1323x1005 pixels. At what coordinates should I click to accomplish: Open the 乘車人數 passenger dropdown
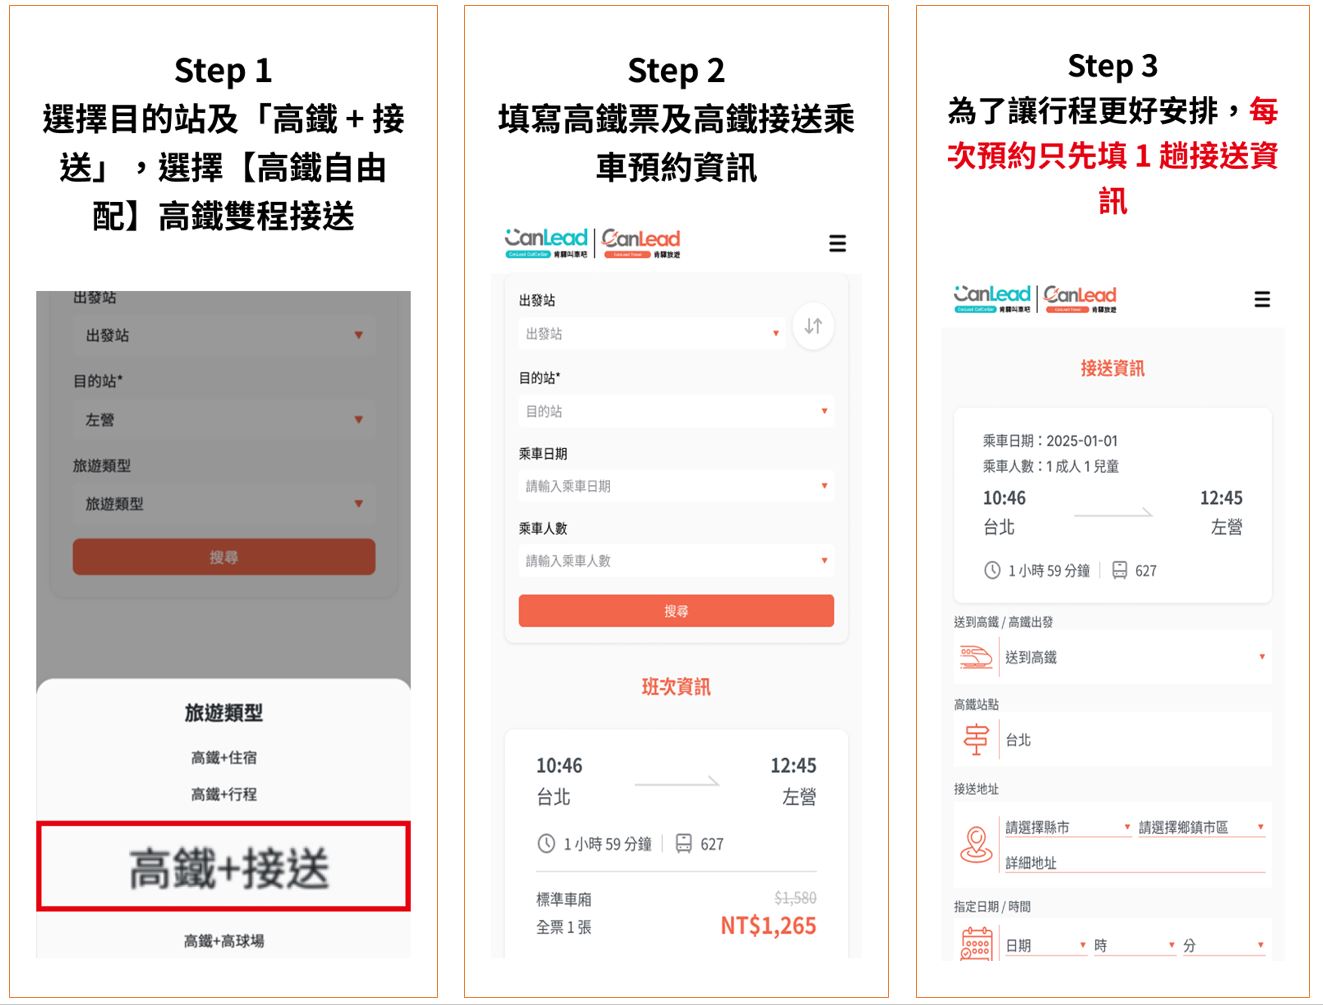(675, 561)
